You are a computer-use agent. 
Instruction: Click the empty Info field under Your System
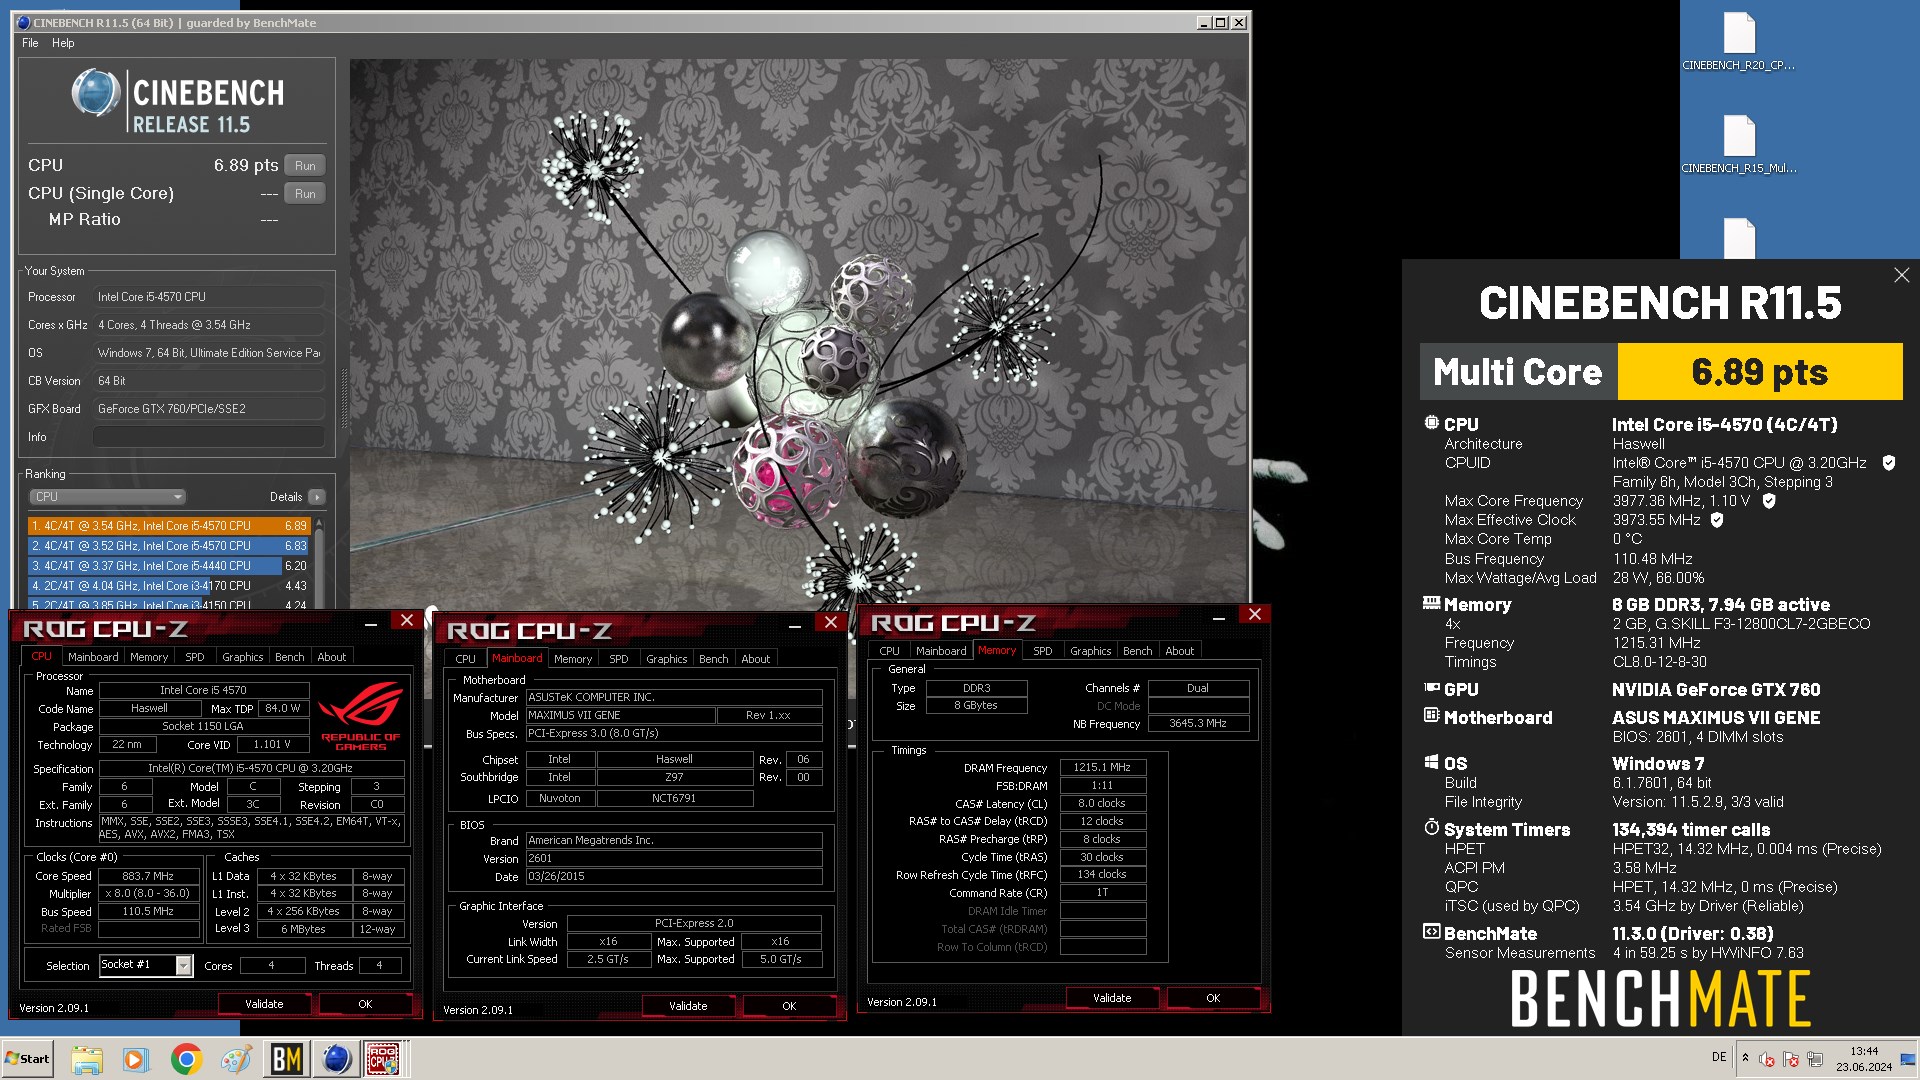[209, 437]
